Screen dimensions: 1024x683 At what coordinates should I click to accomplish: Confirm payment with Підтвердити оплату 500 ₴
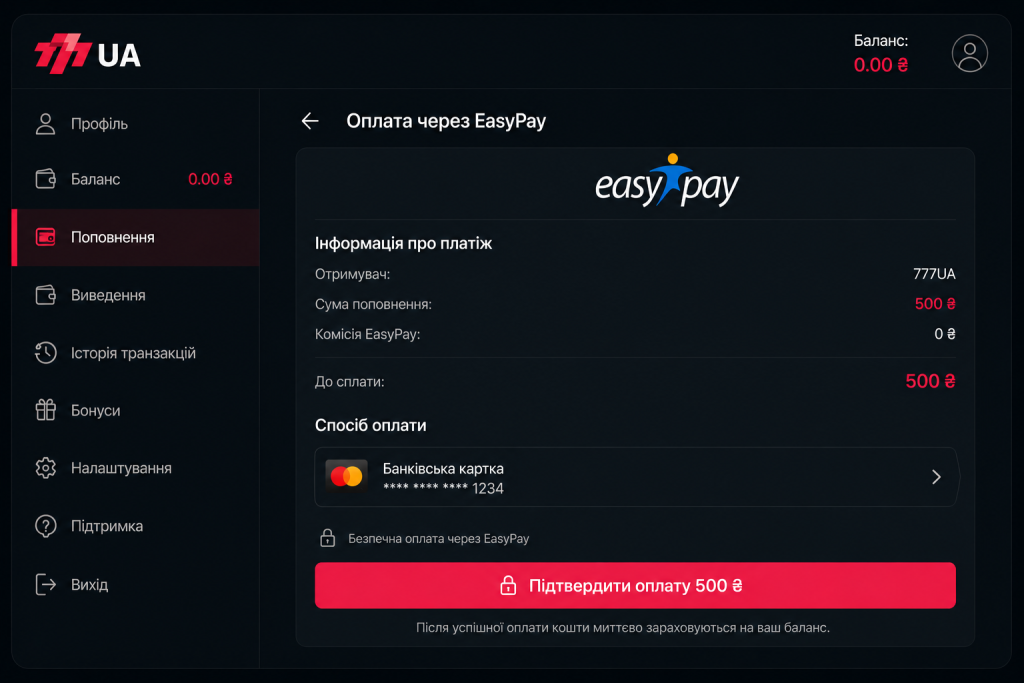pos(635,585)
